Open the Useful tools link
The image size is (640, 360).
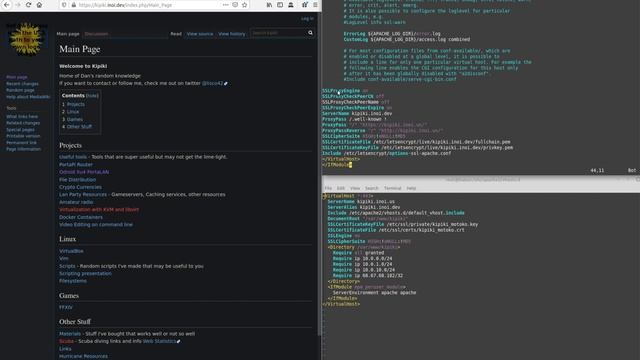(x=73, y=157)
